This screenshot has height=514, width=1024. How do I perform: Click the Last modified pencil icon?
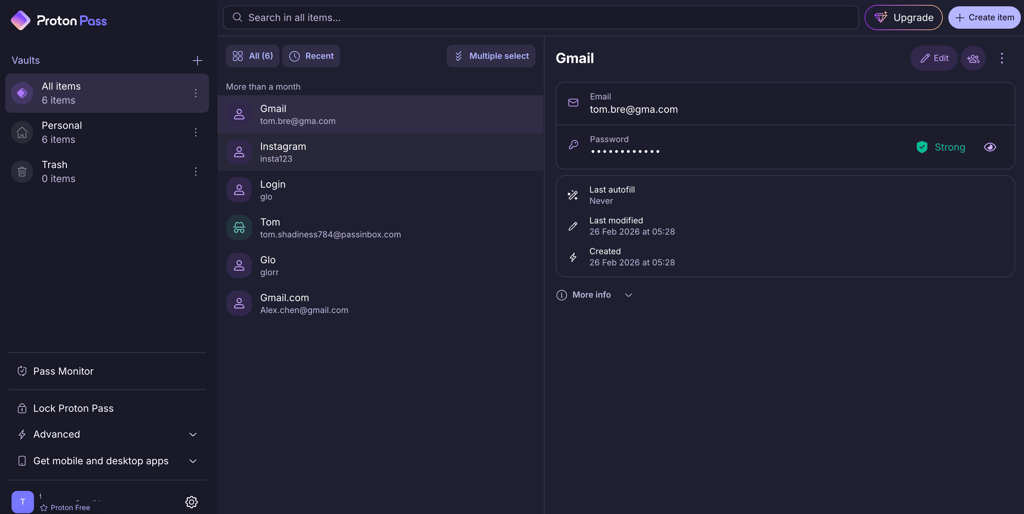573,226
